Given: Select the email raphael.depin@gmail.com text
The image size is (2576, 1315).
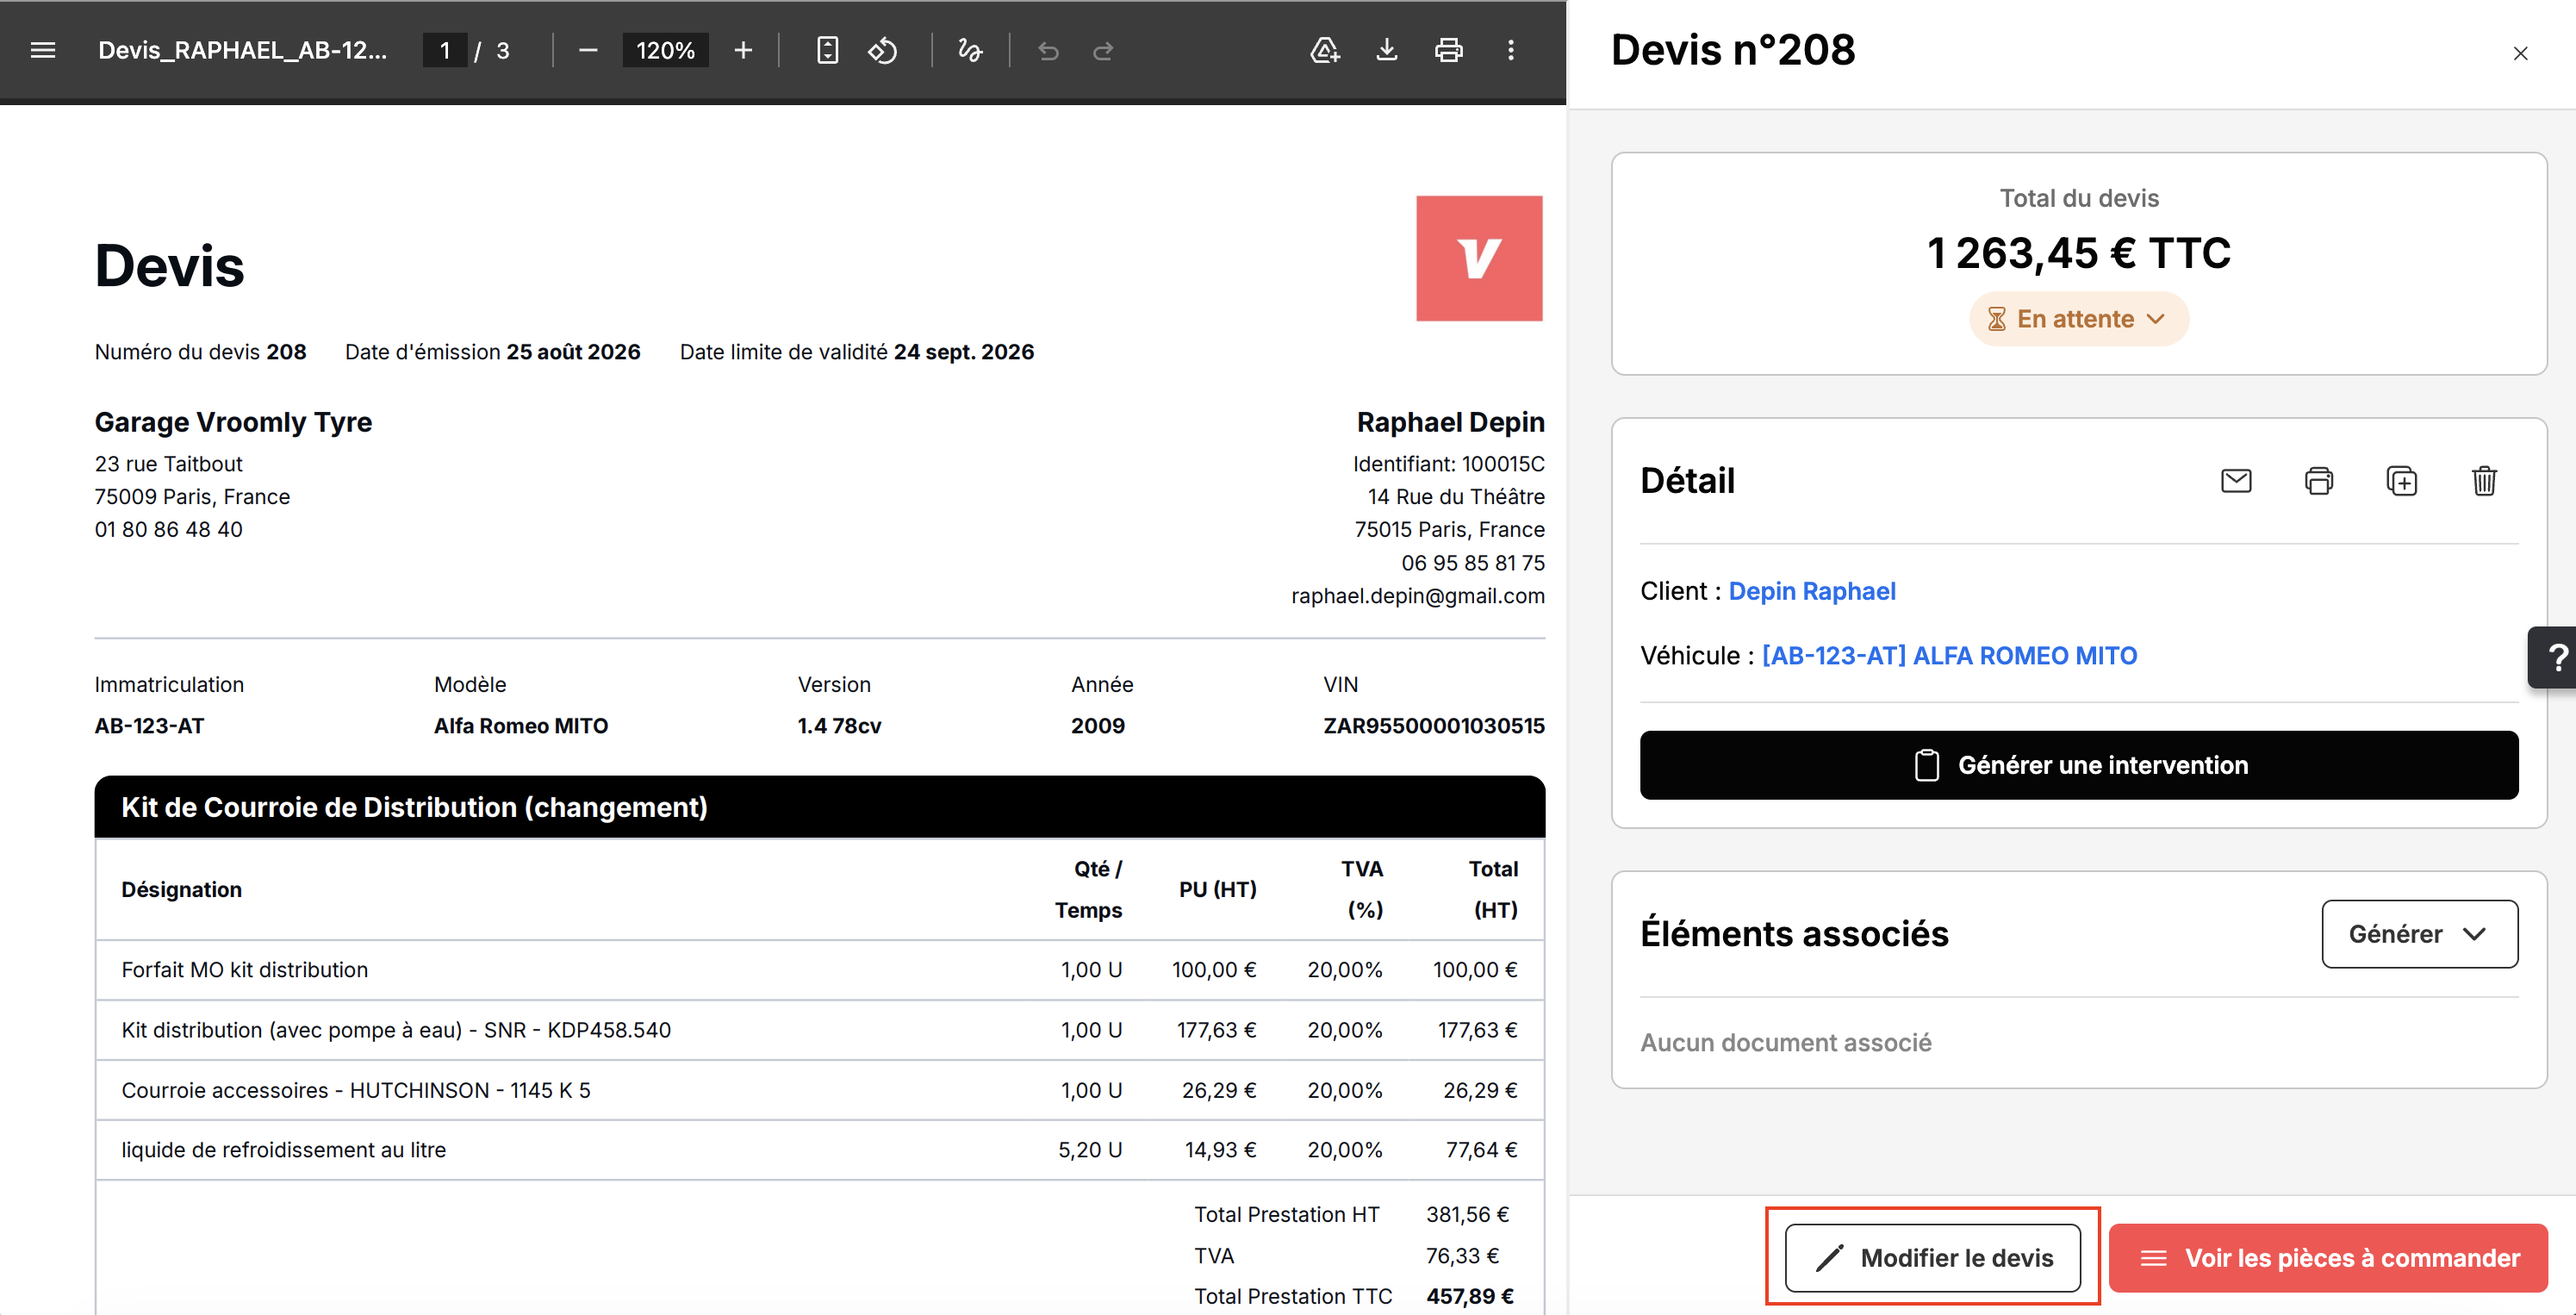Looking at the screenshot, I should [x=1418, y=596].
